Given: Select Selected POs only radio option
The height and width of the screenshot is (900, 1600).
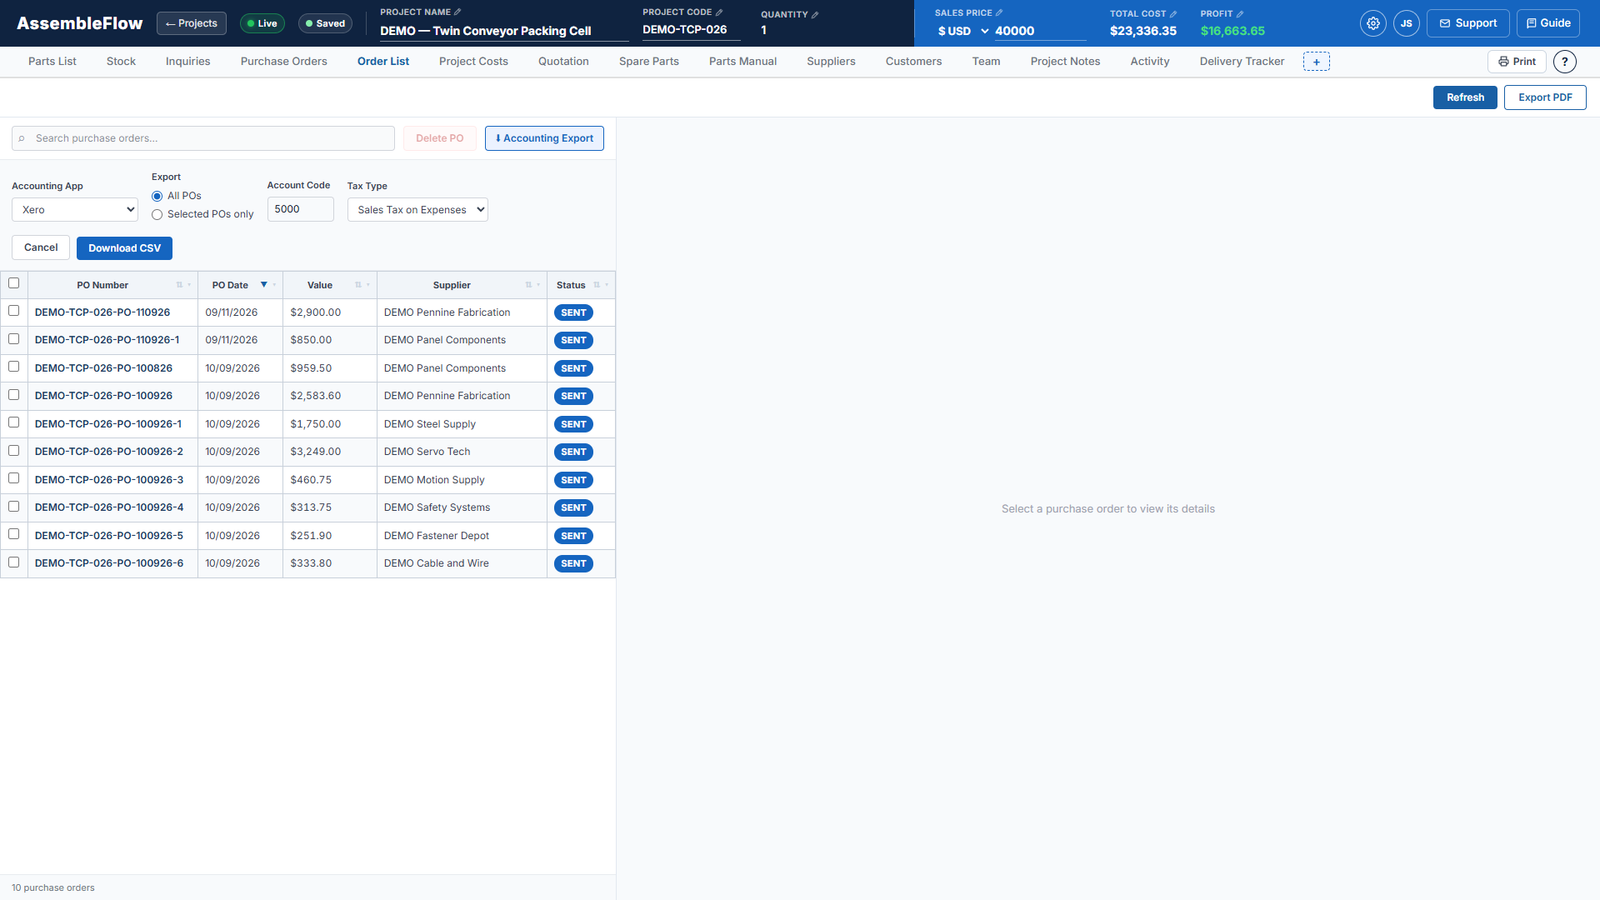Looking at the screenshot, I should coord(157,214).
